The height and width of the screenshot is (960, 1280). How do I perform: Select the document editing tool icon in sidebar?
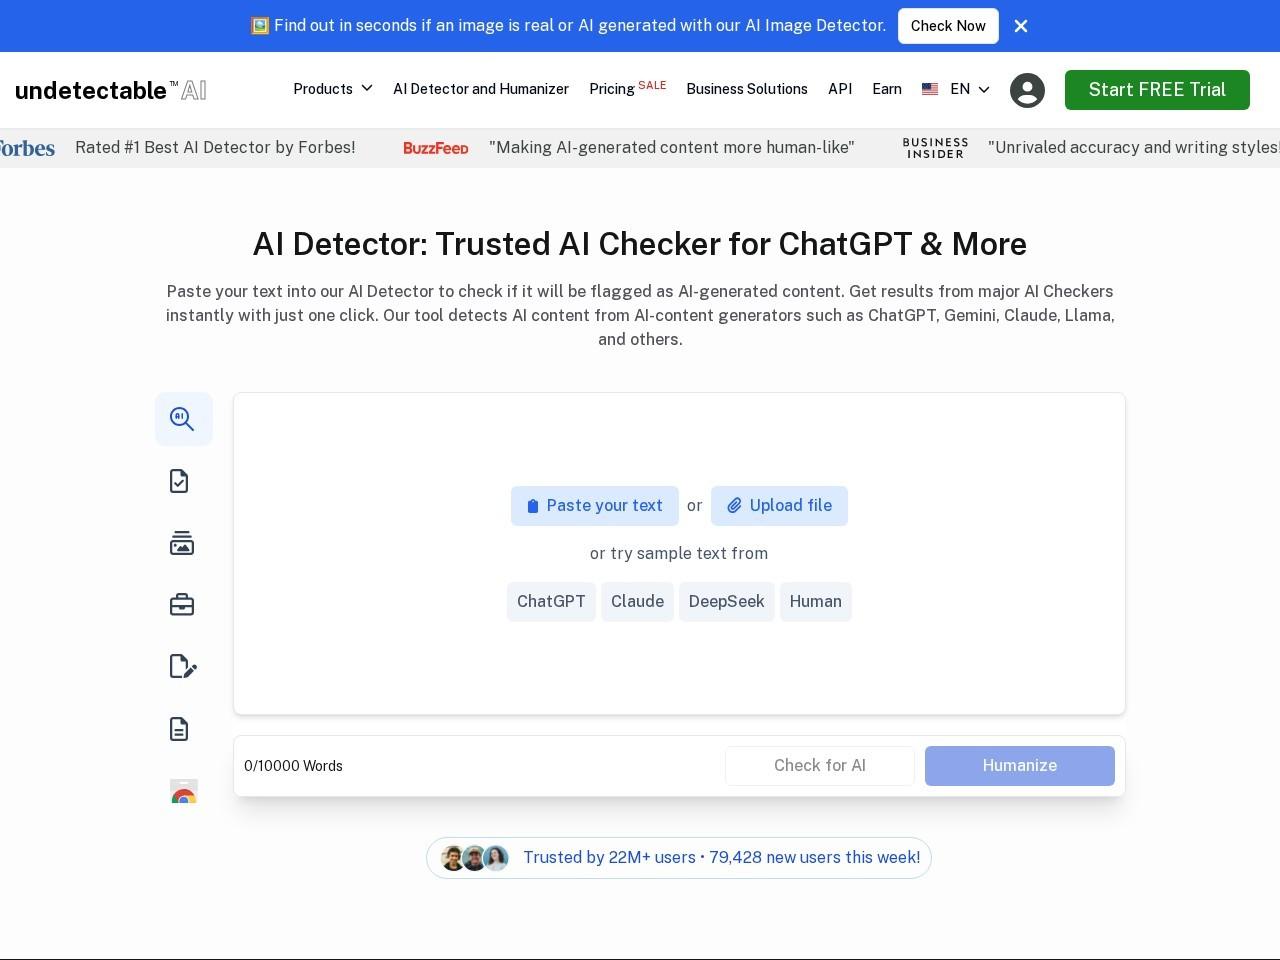click(183, 666)
